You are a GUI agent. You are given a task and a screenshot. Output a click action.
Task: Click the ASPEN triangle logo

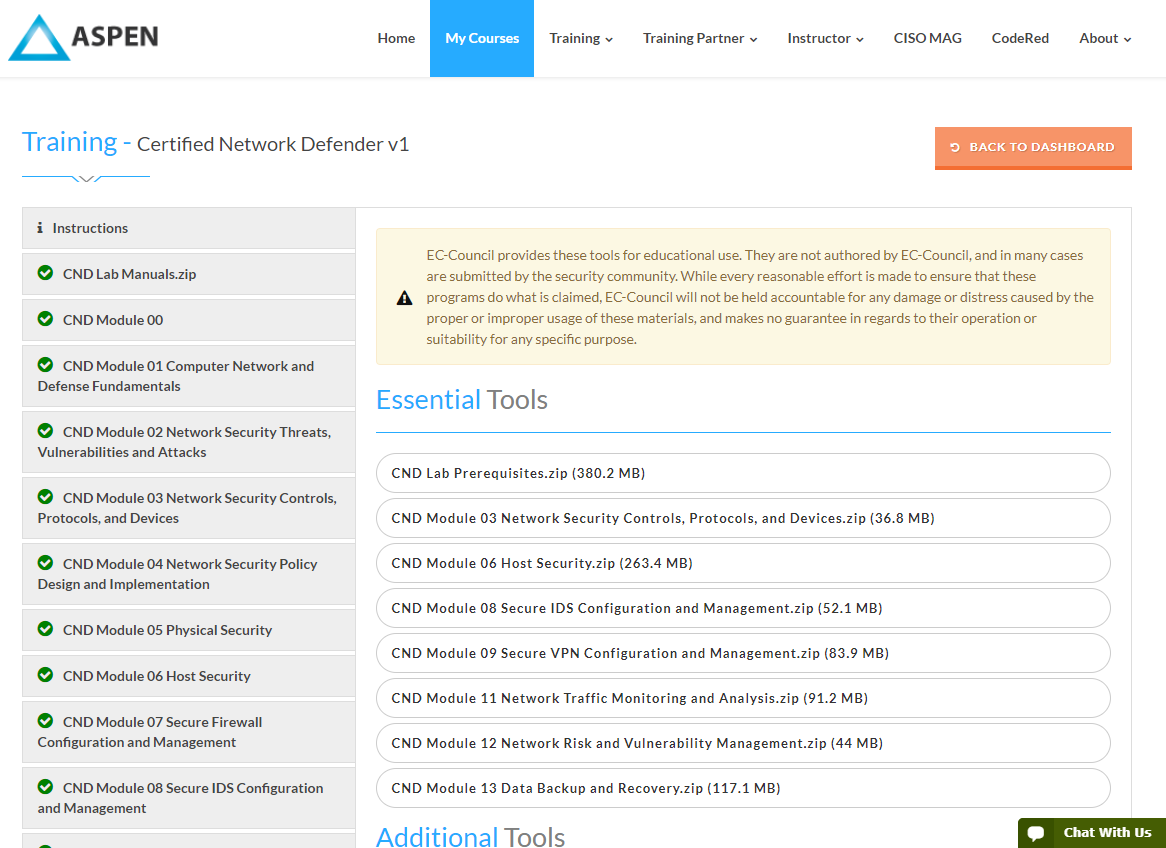point(39,38)
